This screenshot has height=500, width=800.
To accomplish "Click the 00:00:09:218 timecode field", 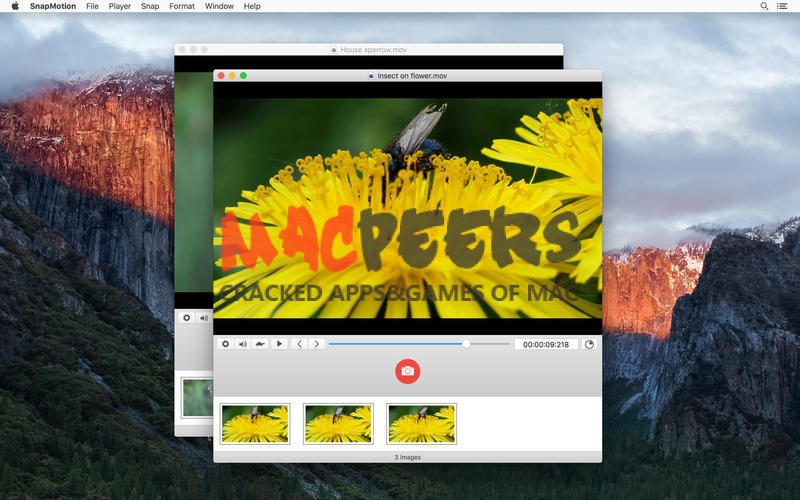I will [x=545, y=344].
